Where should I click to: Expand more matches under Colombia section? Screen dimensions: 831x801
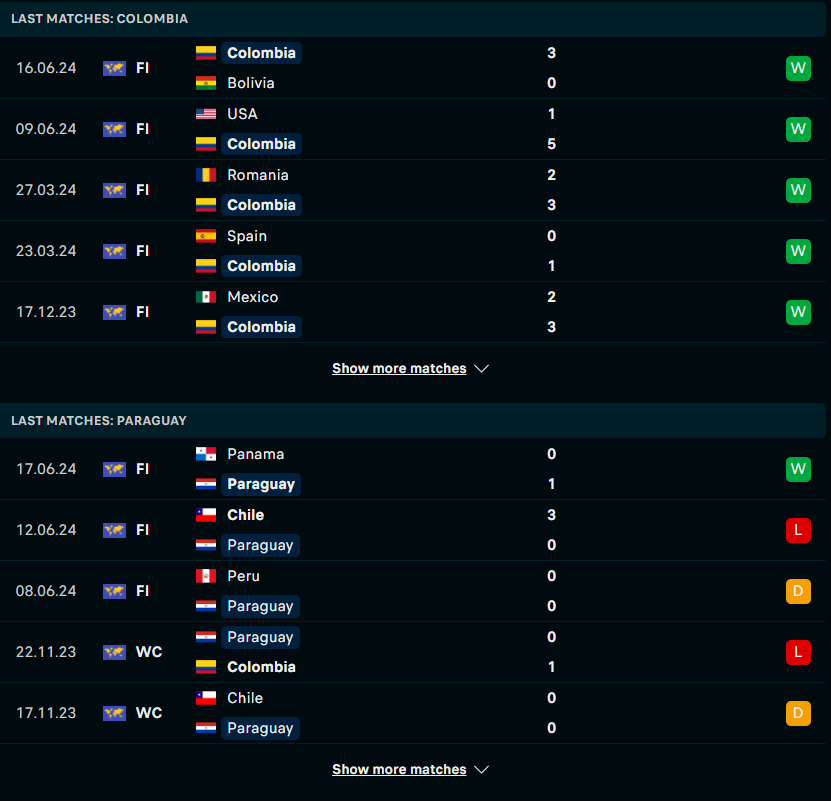tap(399, 368)
